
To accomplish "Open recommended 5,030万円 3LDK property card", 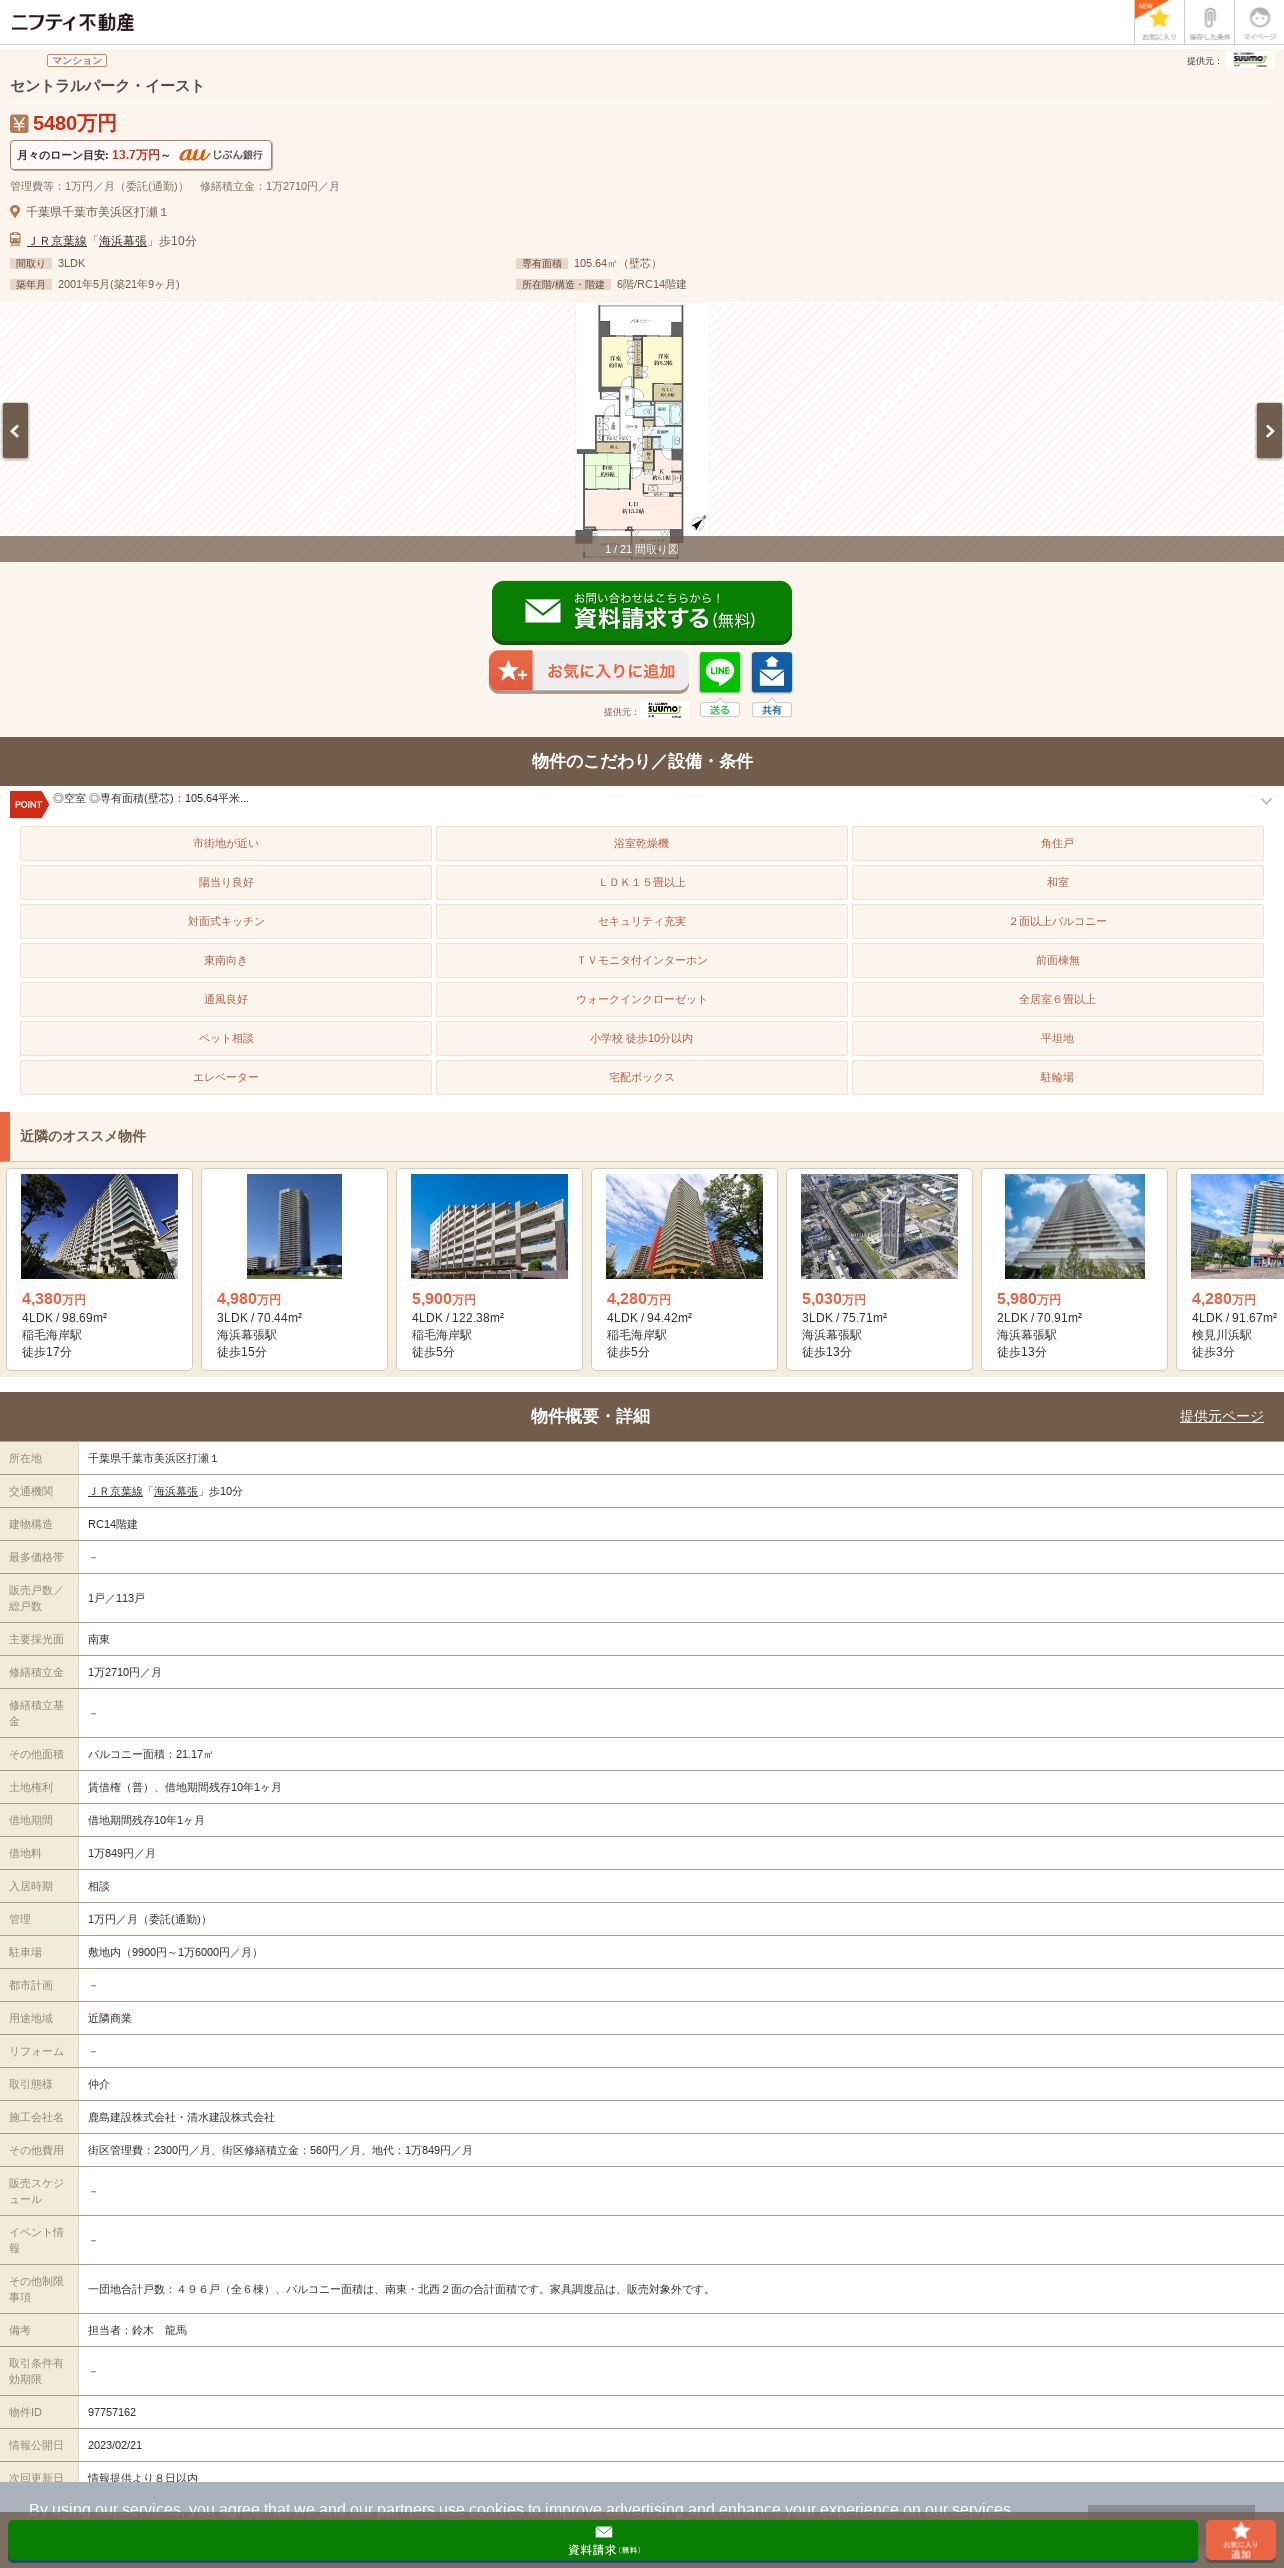I will click(x=879, y=1269).
